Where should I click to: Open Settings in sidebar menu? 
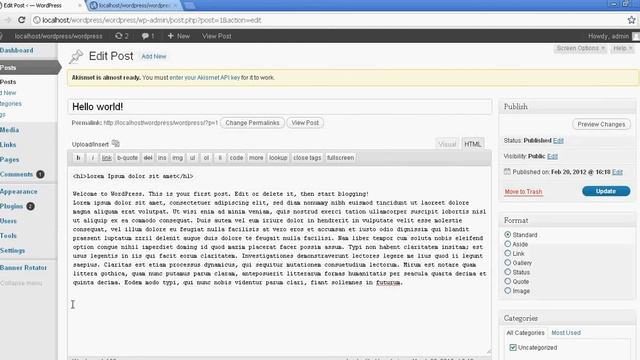(13, 250)
